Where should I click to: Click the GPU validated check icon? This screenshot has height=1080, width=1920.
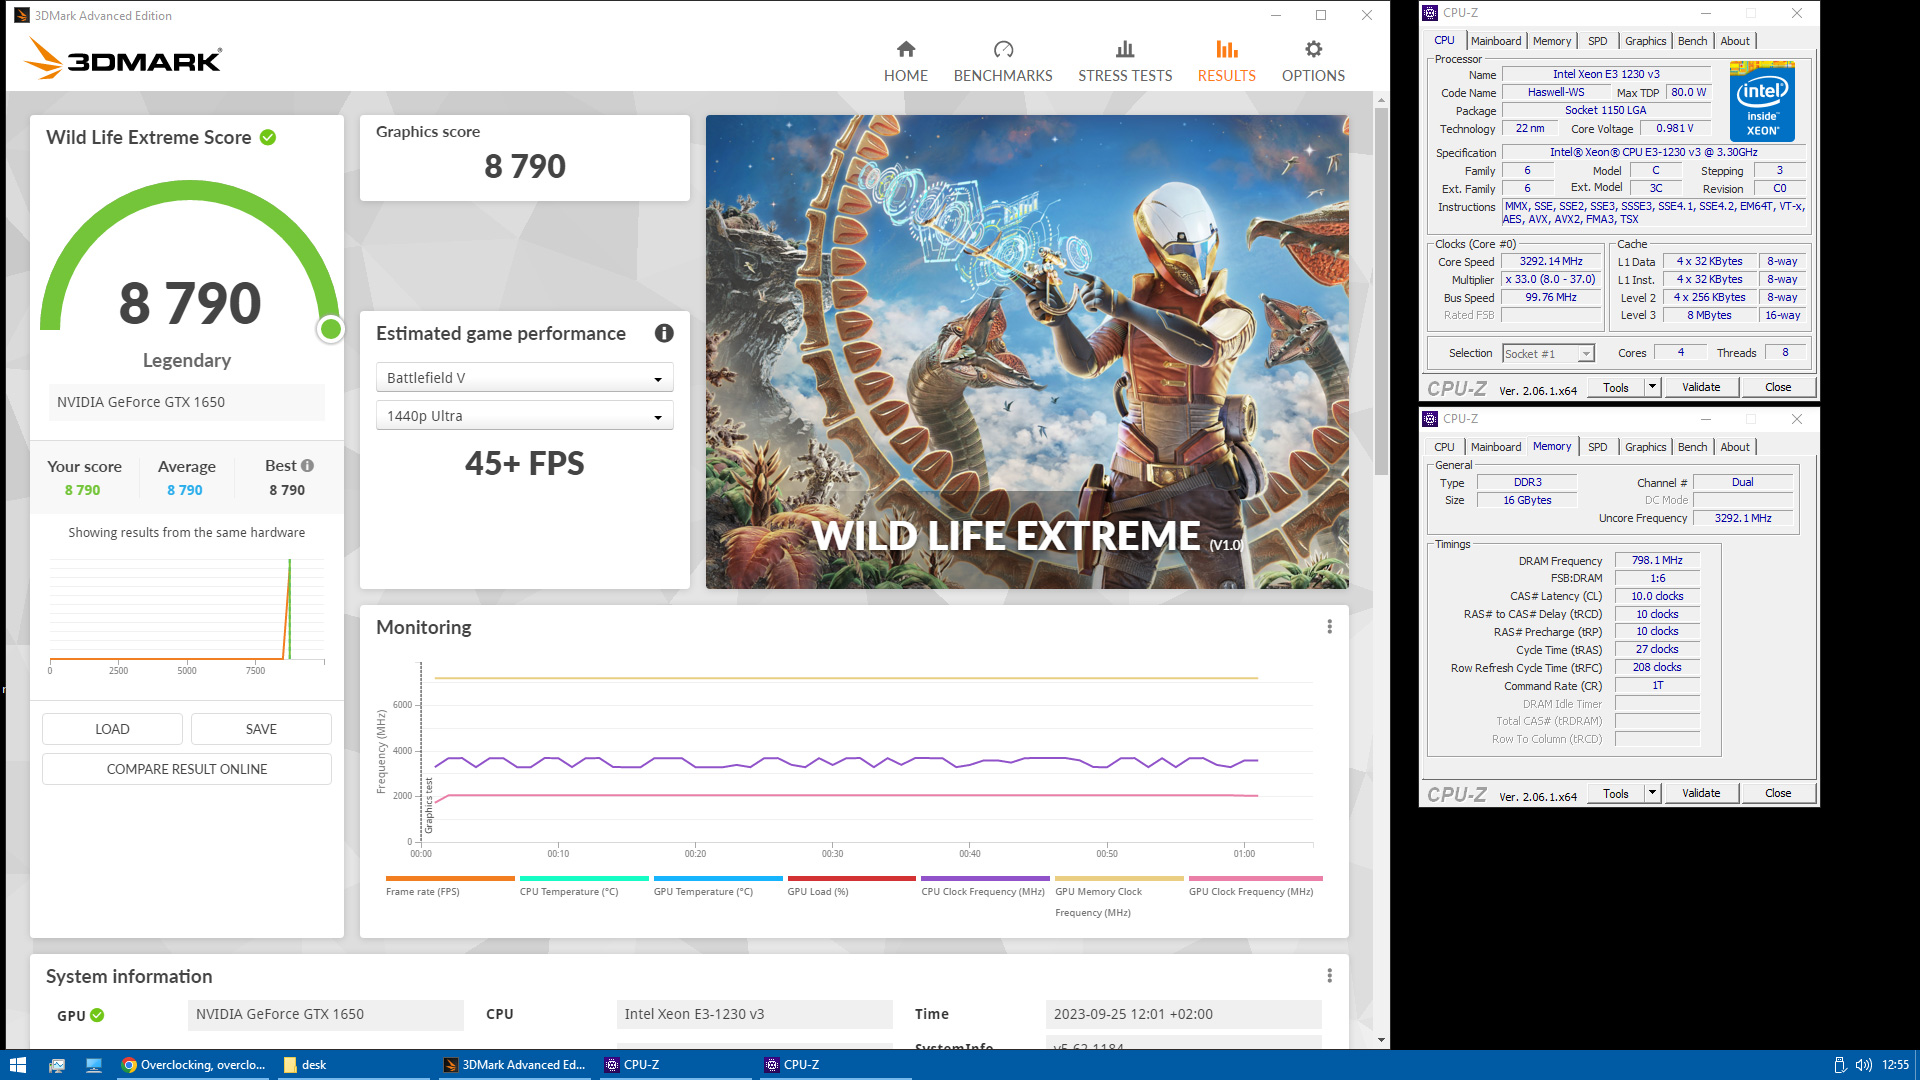(97, 1015)
